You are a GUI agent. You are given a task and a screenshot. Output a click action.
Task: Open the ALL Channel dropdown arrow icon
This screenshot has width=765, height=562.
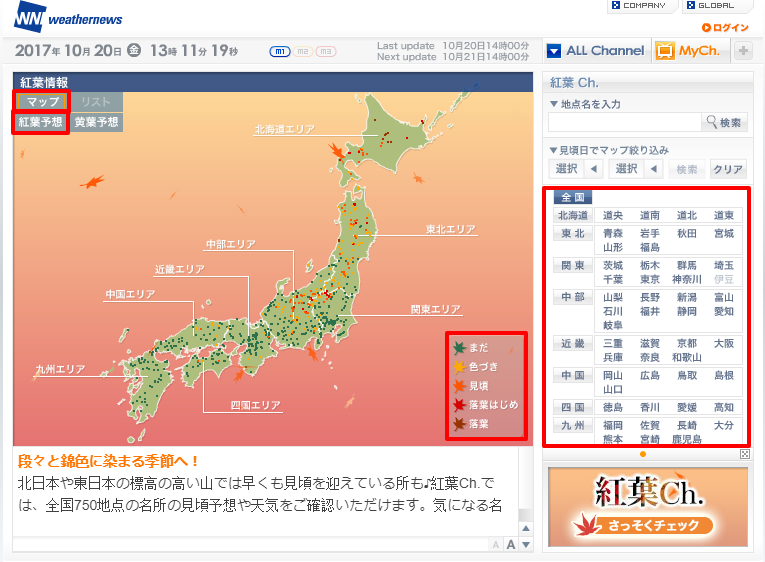pyautogui.click(x=554, y=51)
